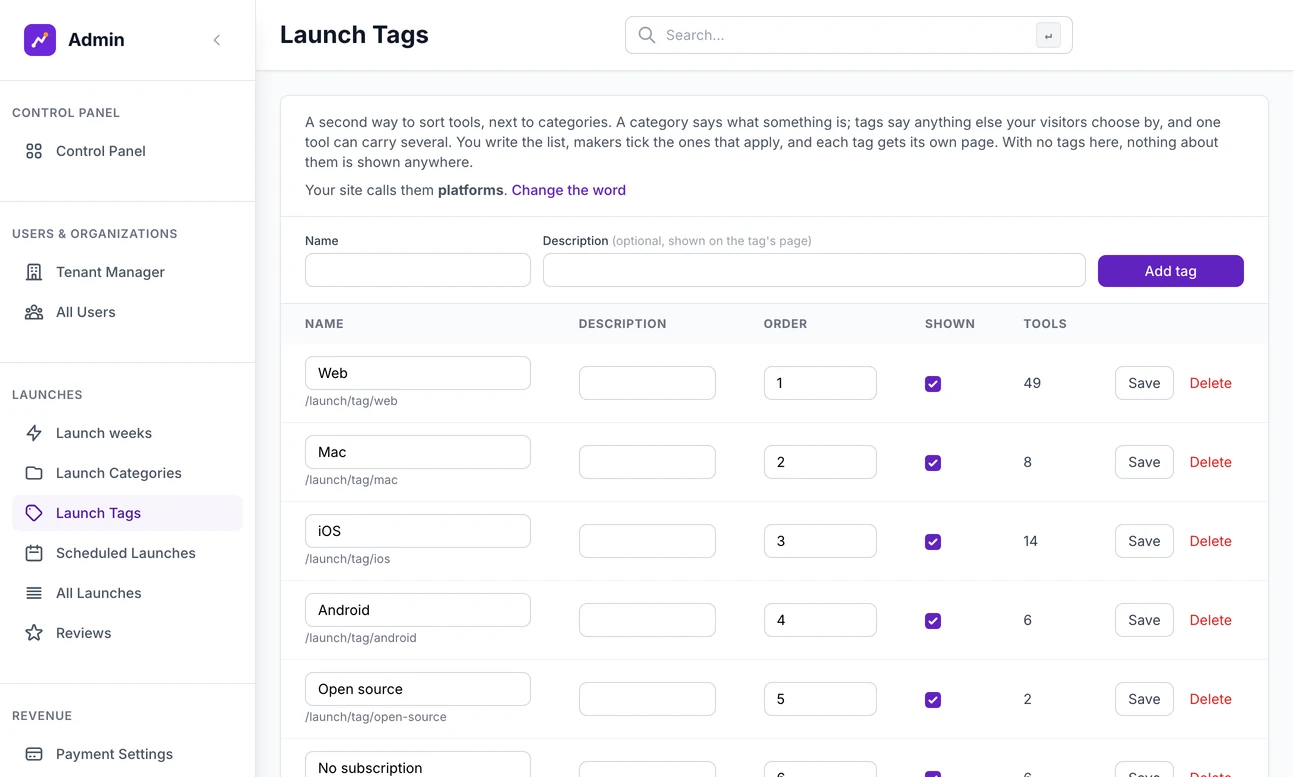The image size is (1293, 777).
Task: Click the enter-key icon in the search bar
Action: 1048,35
